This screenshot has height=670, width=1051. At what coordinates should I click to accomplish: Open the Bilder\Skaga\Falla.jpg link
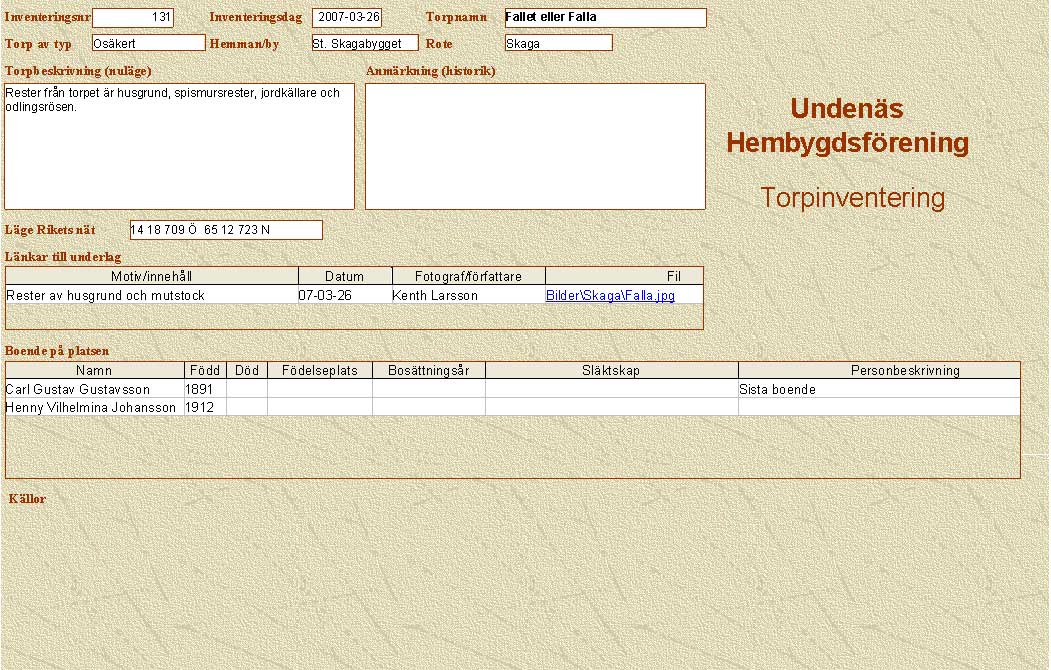(x=610, y=296)
